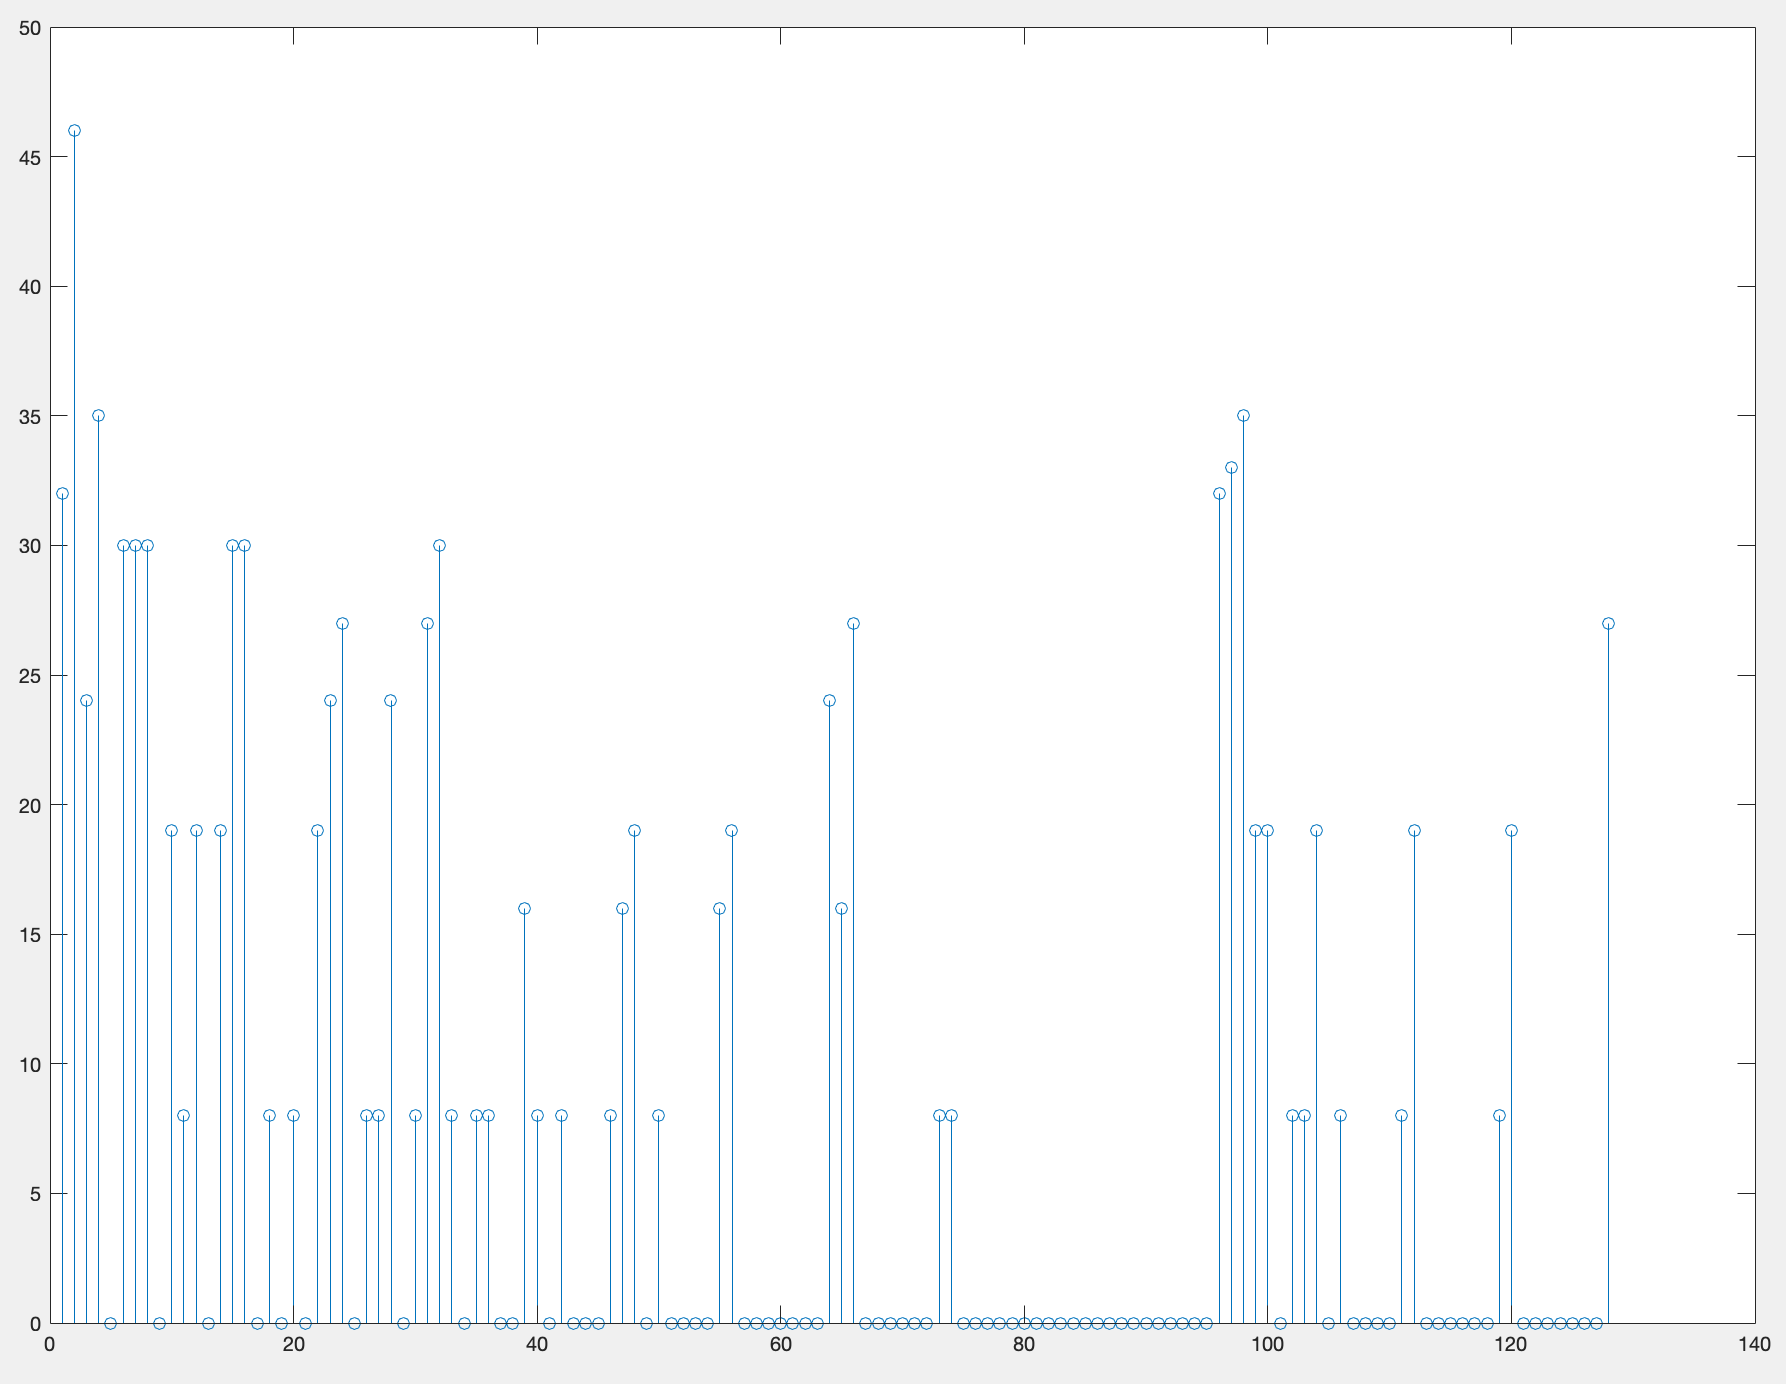Image resolution: width=1786 pixels, height=1384 pixels.
Task: Select the value-16 marker at x=65
Action: pyautogui.click(x=841, y=908)
